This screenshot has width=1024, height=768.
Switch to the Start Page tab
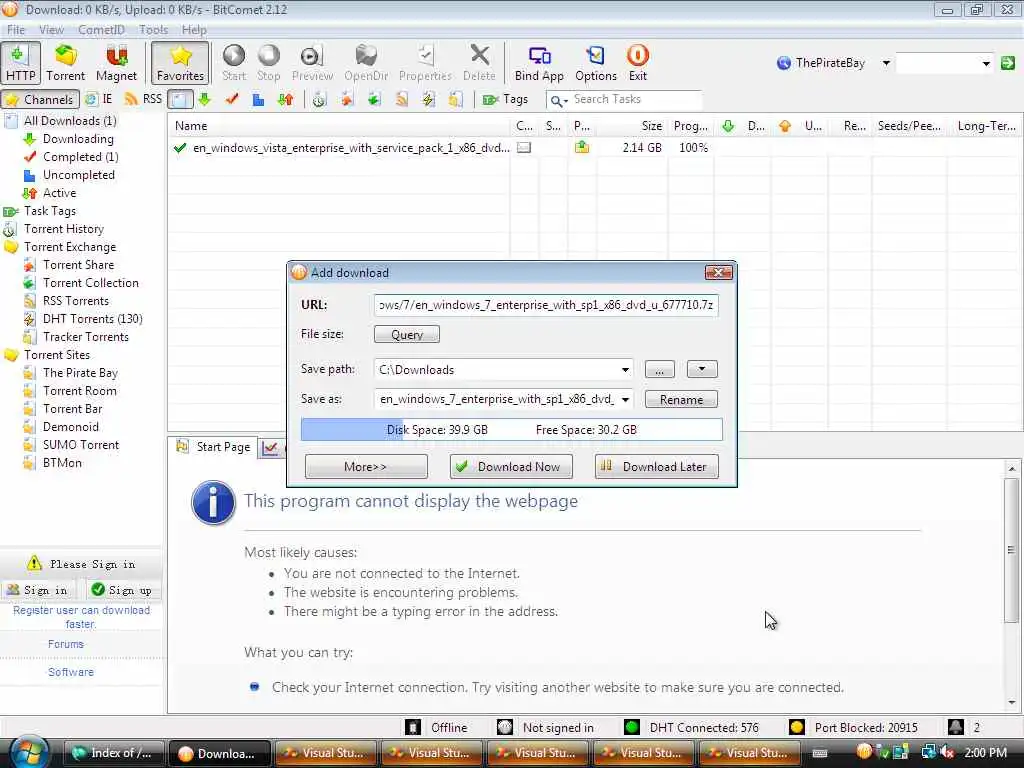(x=214, y=447)
